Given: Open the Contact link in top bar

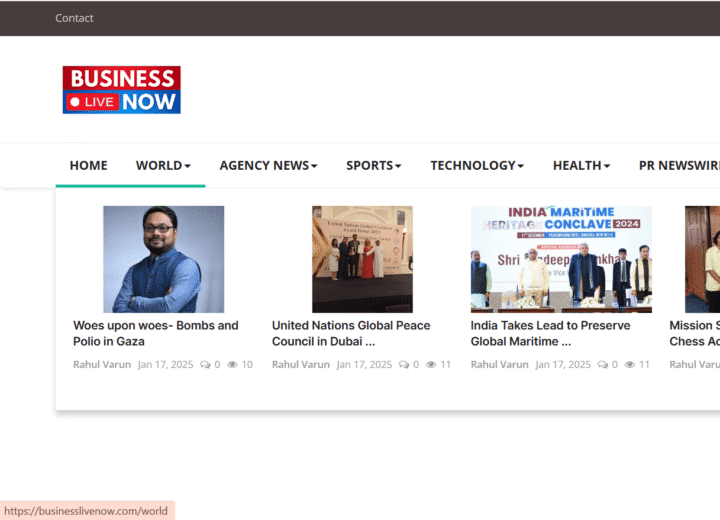Looking at the screenshot, I should point(74,18).
